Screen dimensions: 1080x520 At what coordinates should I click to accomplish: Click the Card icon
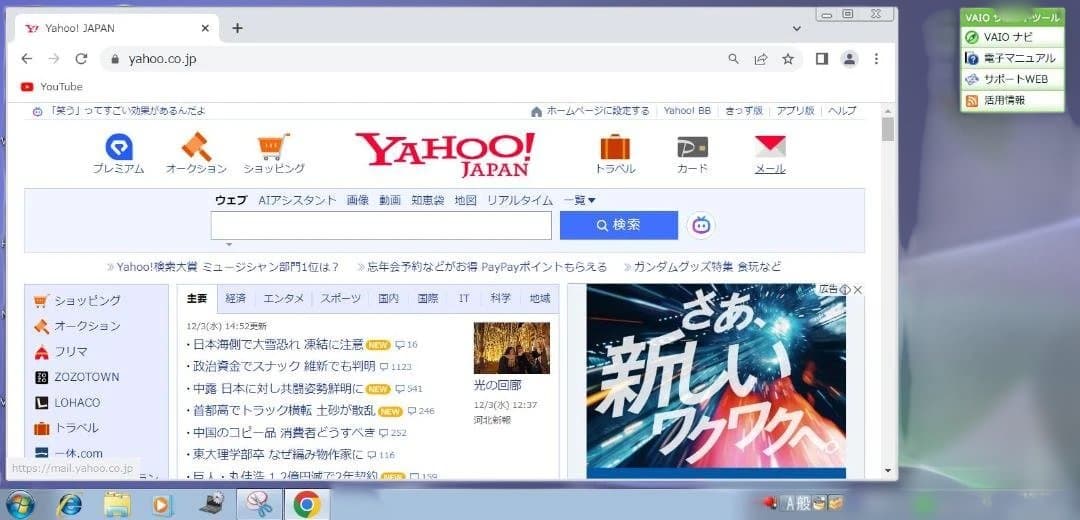tap(692, 148)
